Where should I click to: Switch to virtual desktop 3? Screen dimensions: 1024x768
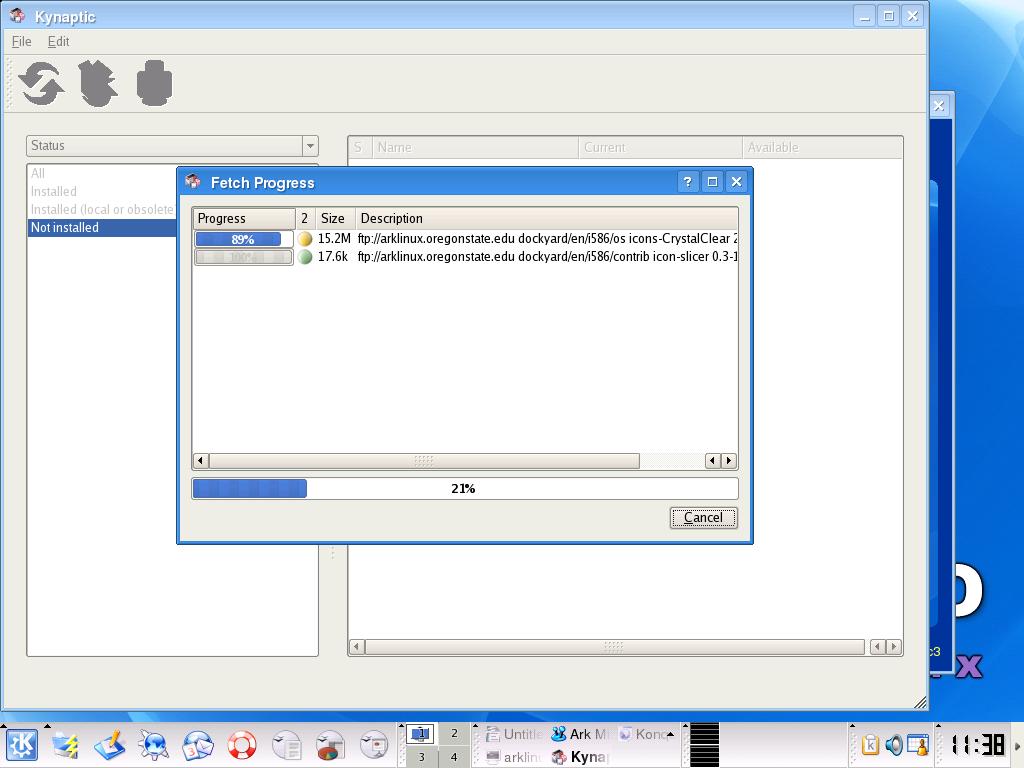(x=421, y=757)
